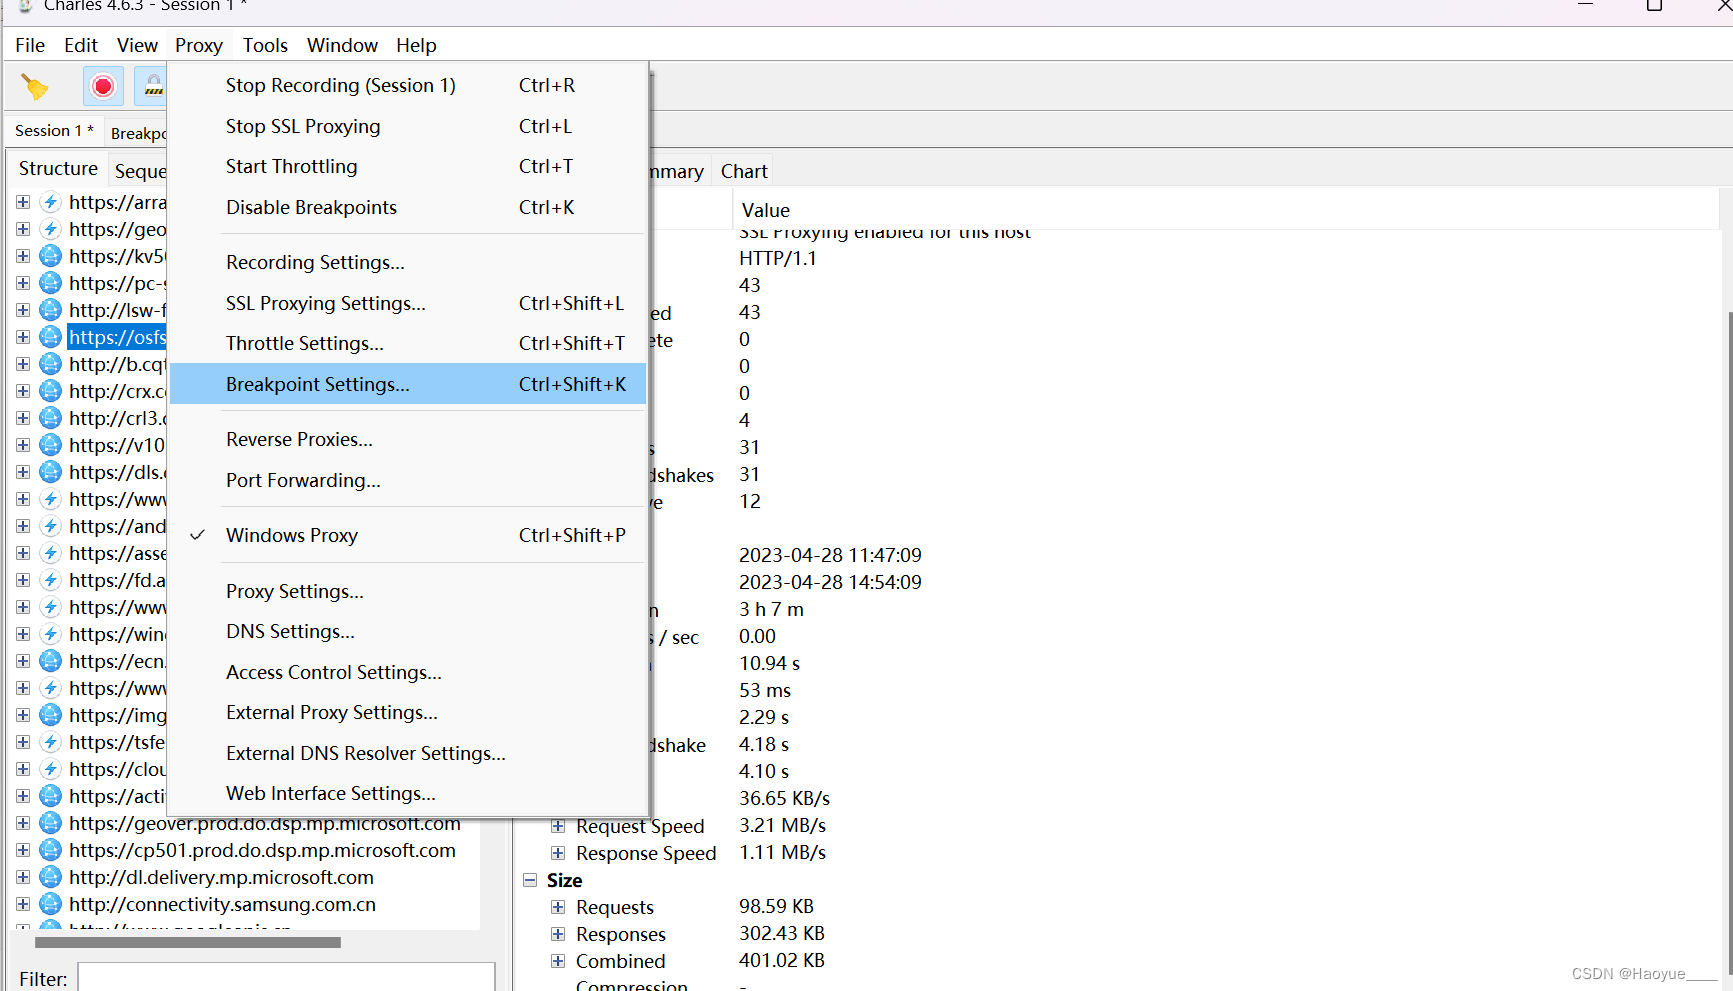Click lightning icon beside https://geo host

coord(50,229)
